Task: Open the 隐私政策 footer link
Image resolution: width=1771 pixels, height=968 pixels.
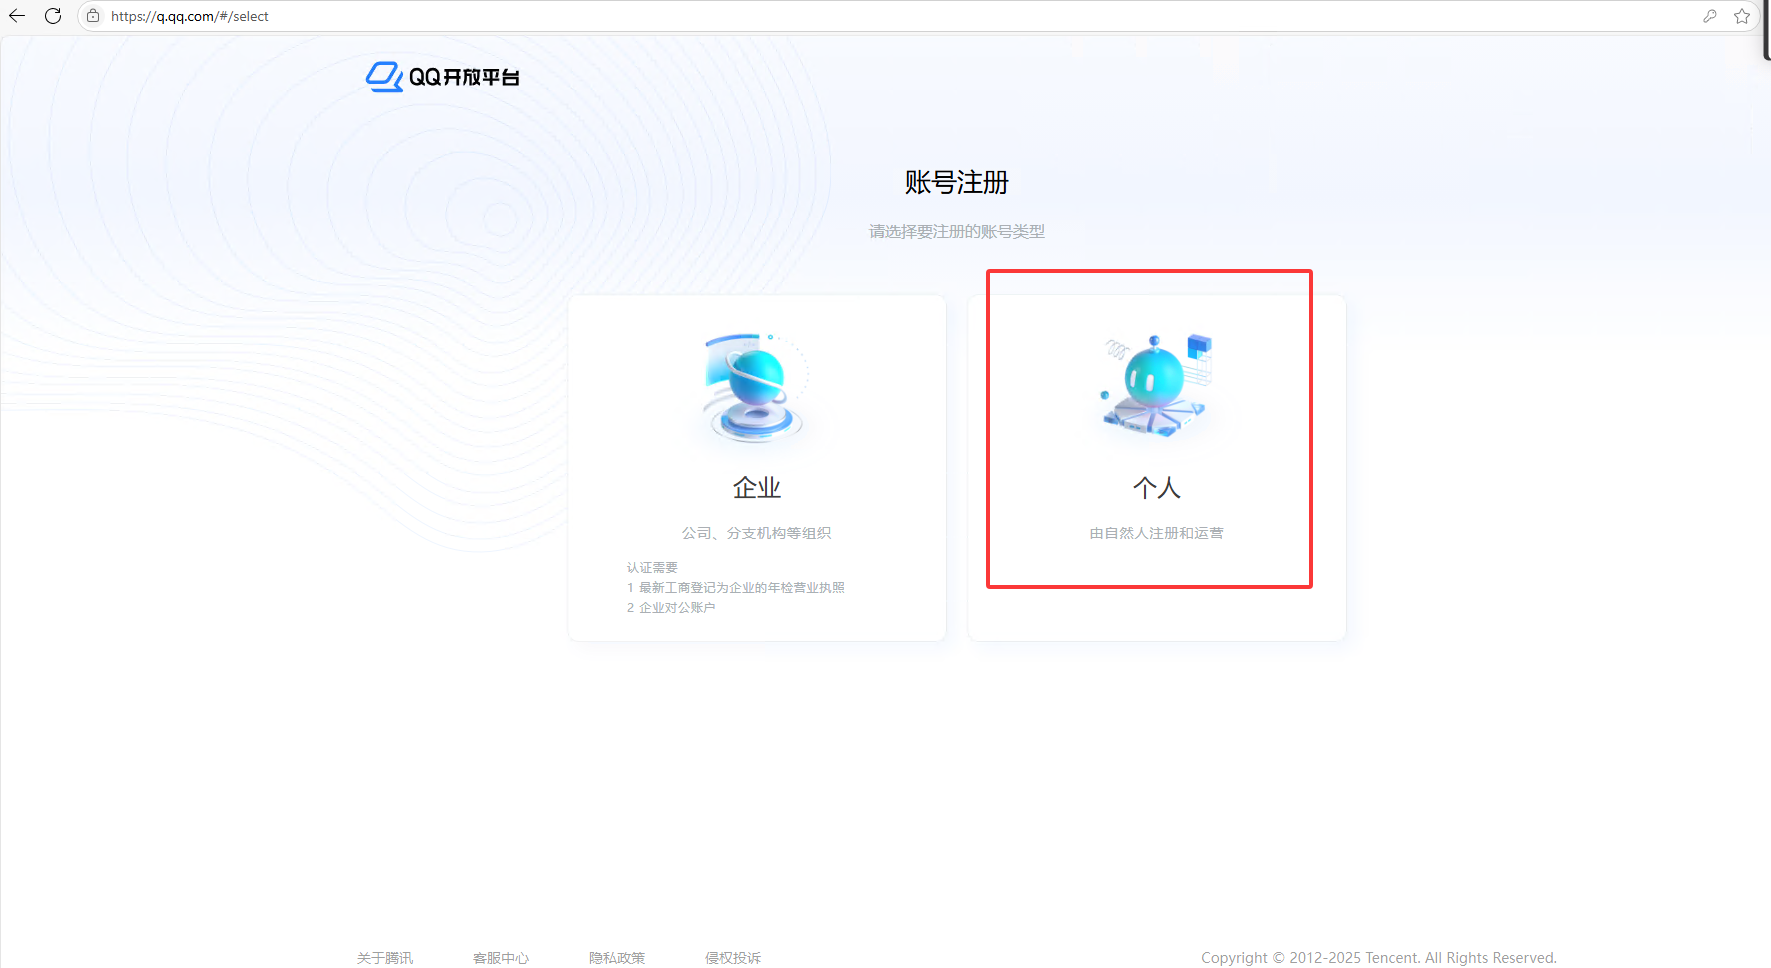Action: tap(617, 958)
